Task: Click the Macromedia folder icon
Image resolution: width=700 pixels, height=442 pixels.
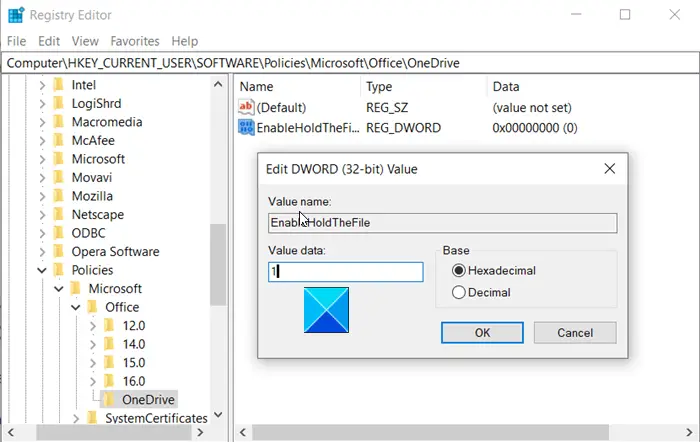Action: 58,122
